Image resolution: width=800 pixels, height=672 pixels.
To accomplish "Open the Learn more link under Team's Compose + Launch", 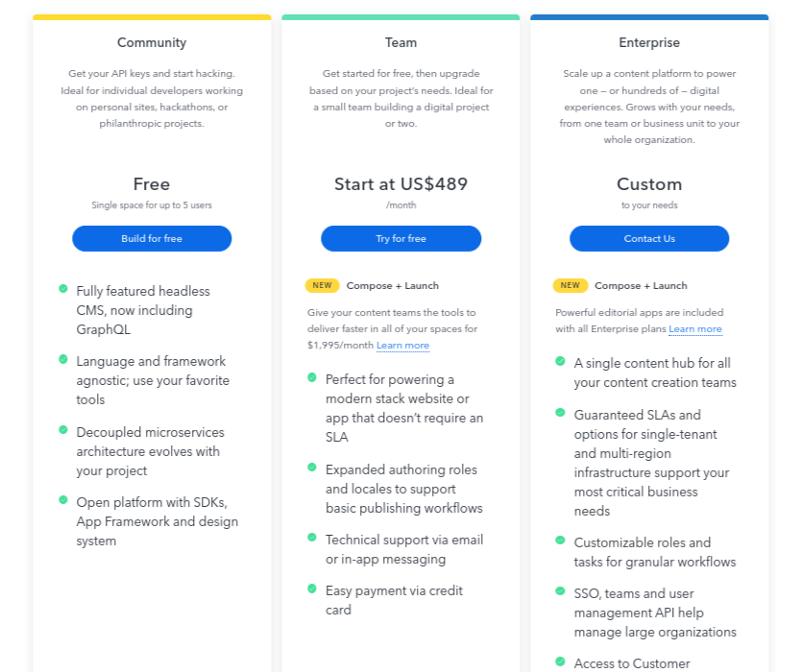I will [403, 345].
